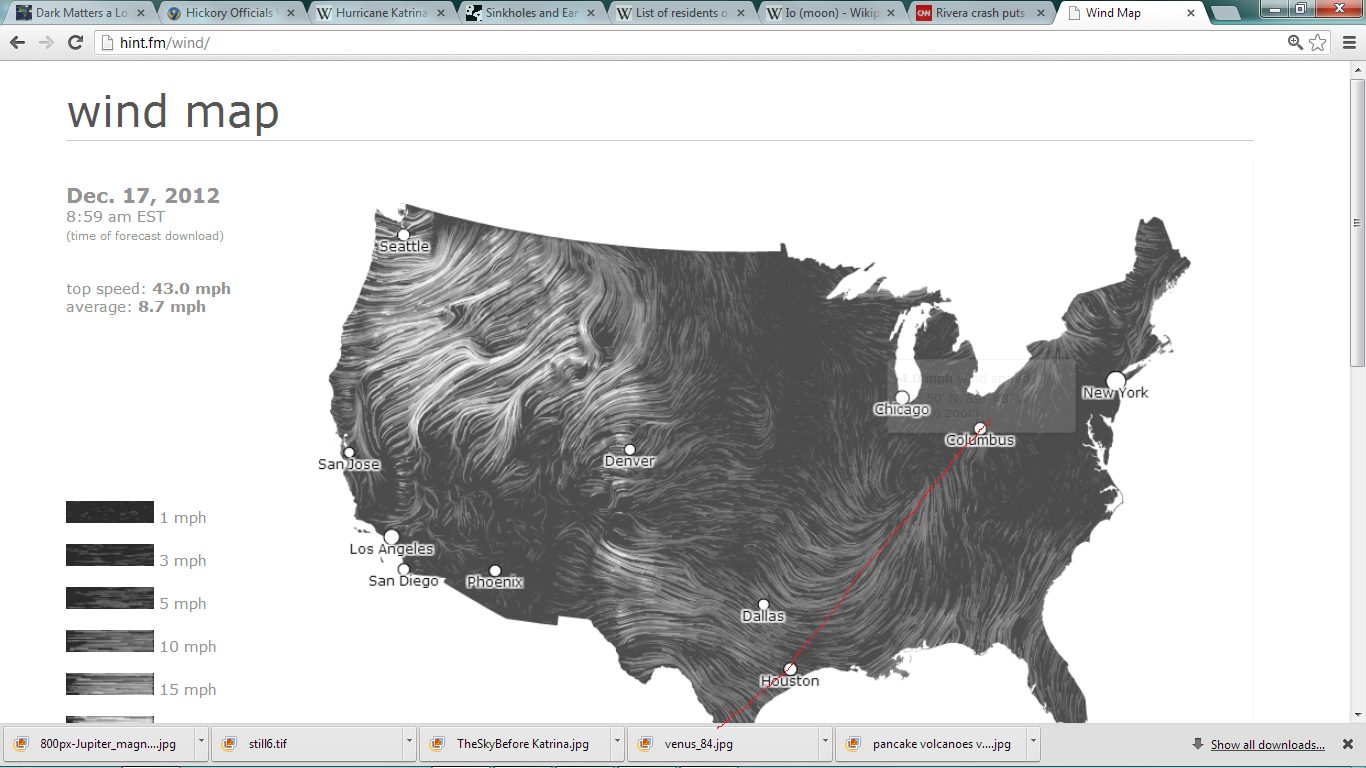Viewport: 1366px width, 768px height.
Task: Expand TheSkyBefore Katrina.jpg download menu
Action: click(617, 744)
